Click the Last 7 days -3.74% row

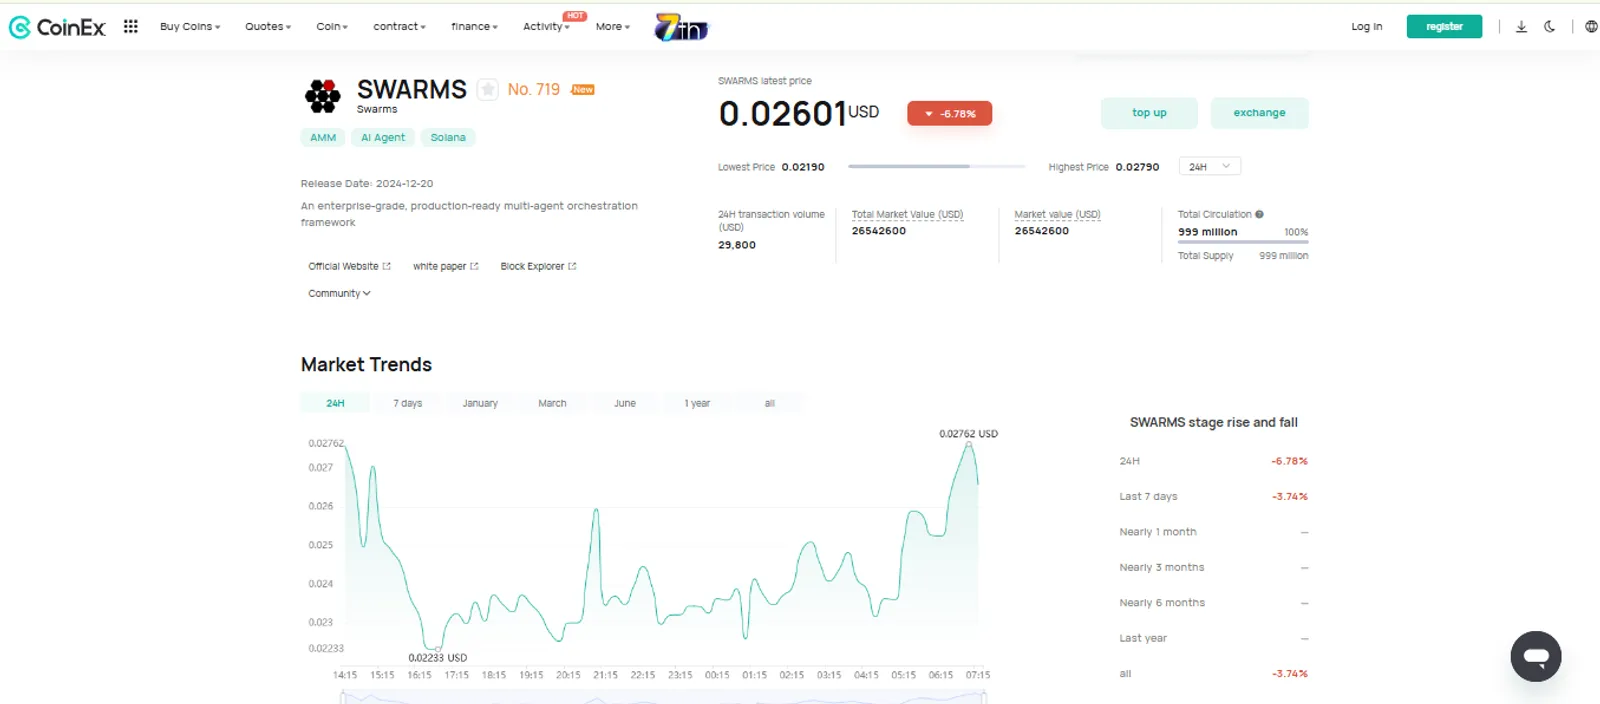(x=1213, y=496)
